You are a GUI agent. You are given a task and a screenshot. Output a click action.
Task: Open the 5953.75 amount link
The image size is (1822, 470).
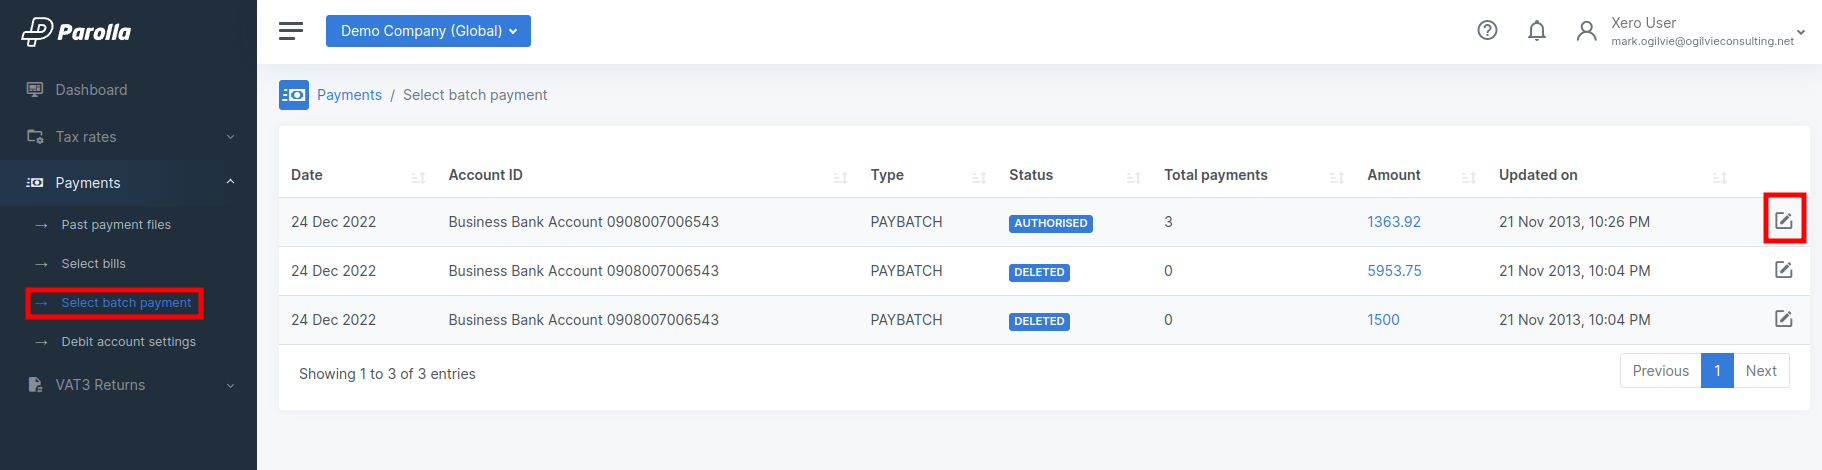click(1394, 271)
